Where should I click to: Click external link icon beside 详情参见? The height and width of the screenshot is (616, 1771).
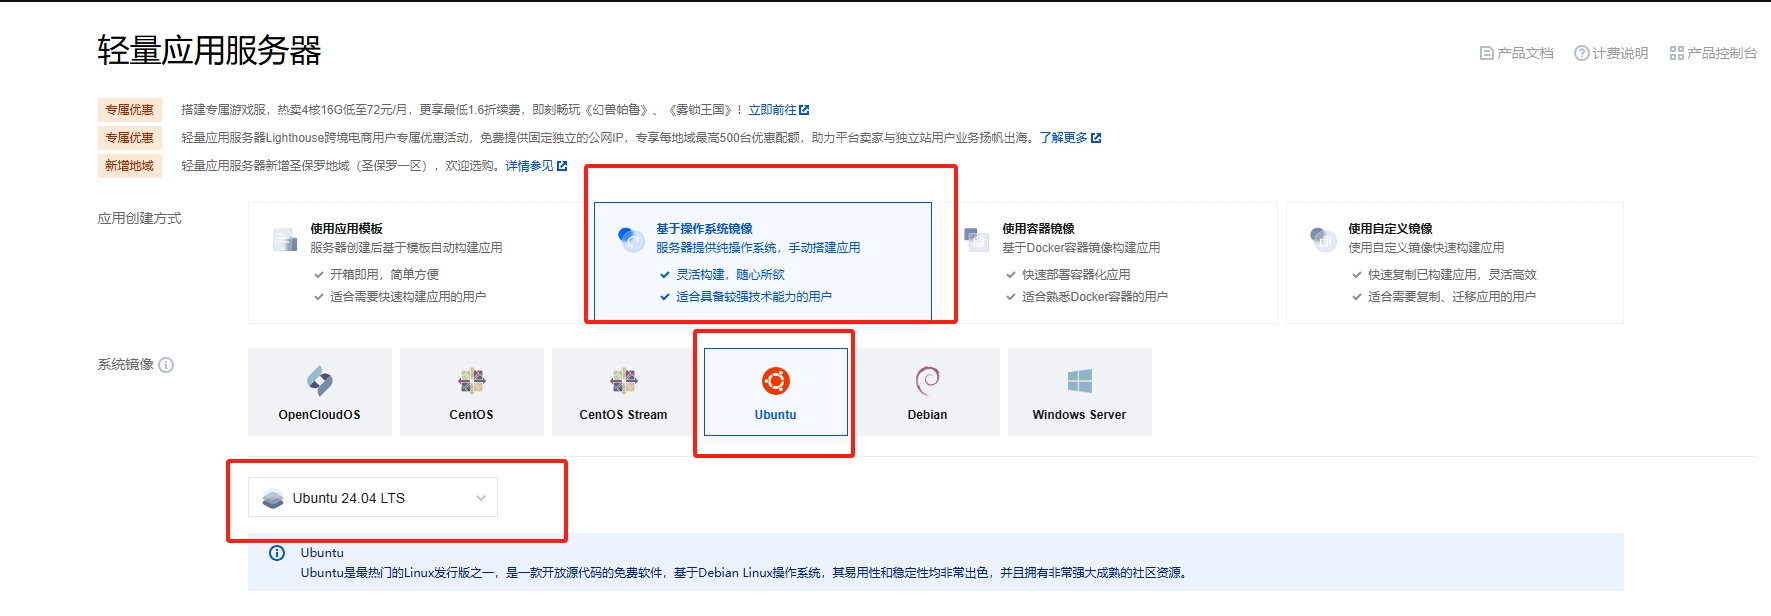tap(562, 166)
